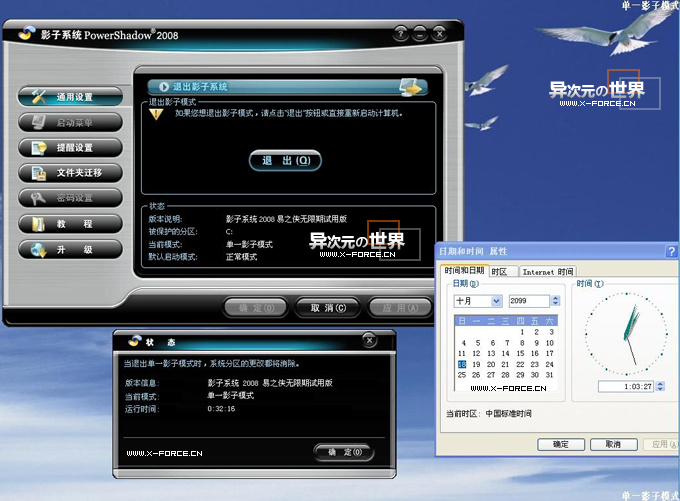Image resolution: width=680 pixels, height=501 pixels.
Task: Close the PowerShadow 2008 window
Action: tap(439, 33)
